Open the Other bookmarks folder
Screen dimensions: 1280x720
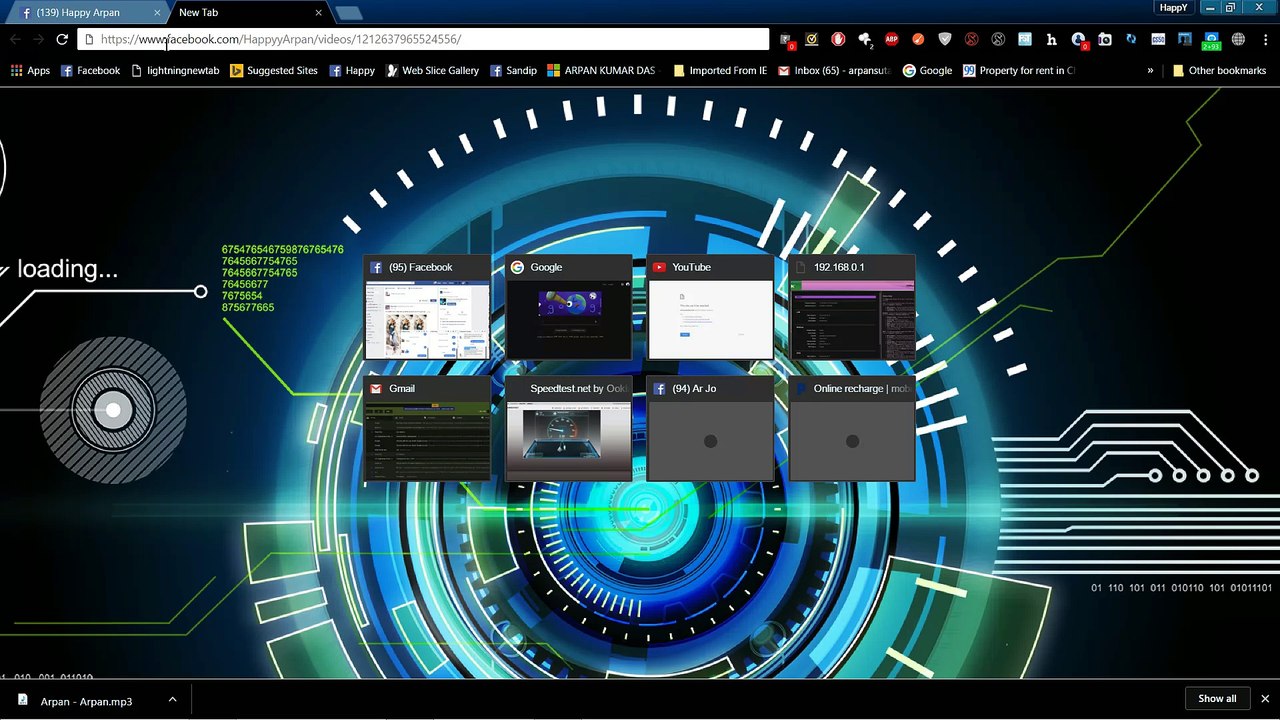click(x=1219, y=71)
